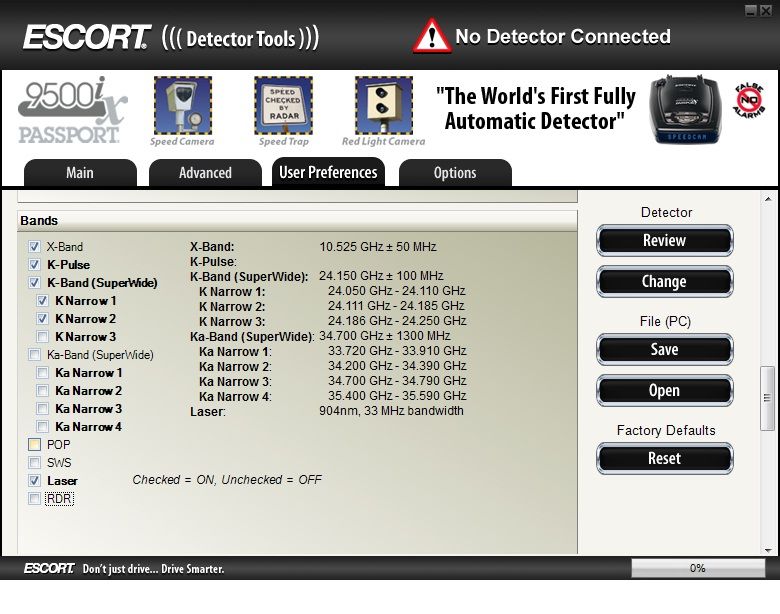780x614 pixels.
Task: Check Ka Narrow 4
Action: click(42, 426)
